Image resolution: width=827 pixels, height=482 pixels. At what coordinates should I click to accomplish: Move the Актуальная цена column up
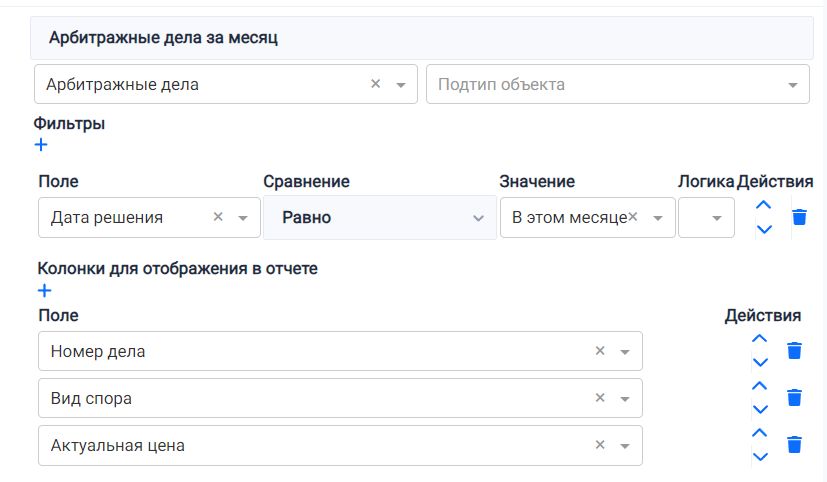[x=759, y=433]
